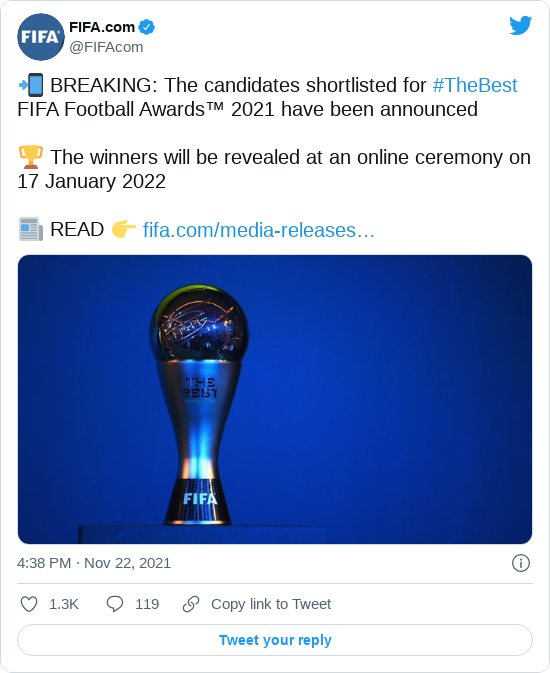Open the trophy image in the tweet
The height and width of the screenshot is (673, 550).
(x=275, y=399)
